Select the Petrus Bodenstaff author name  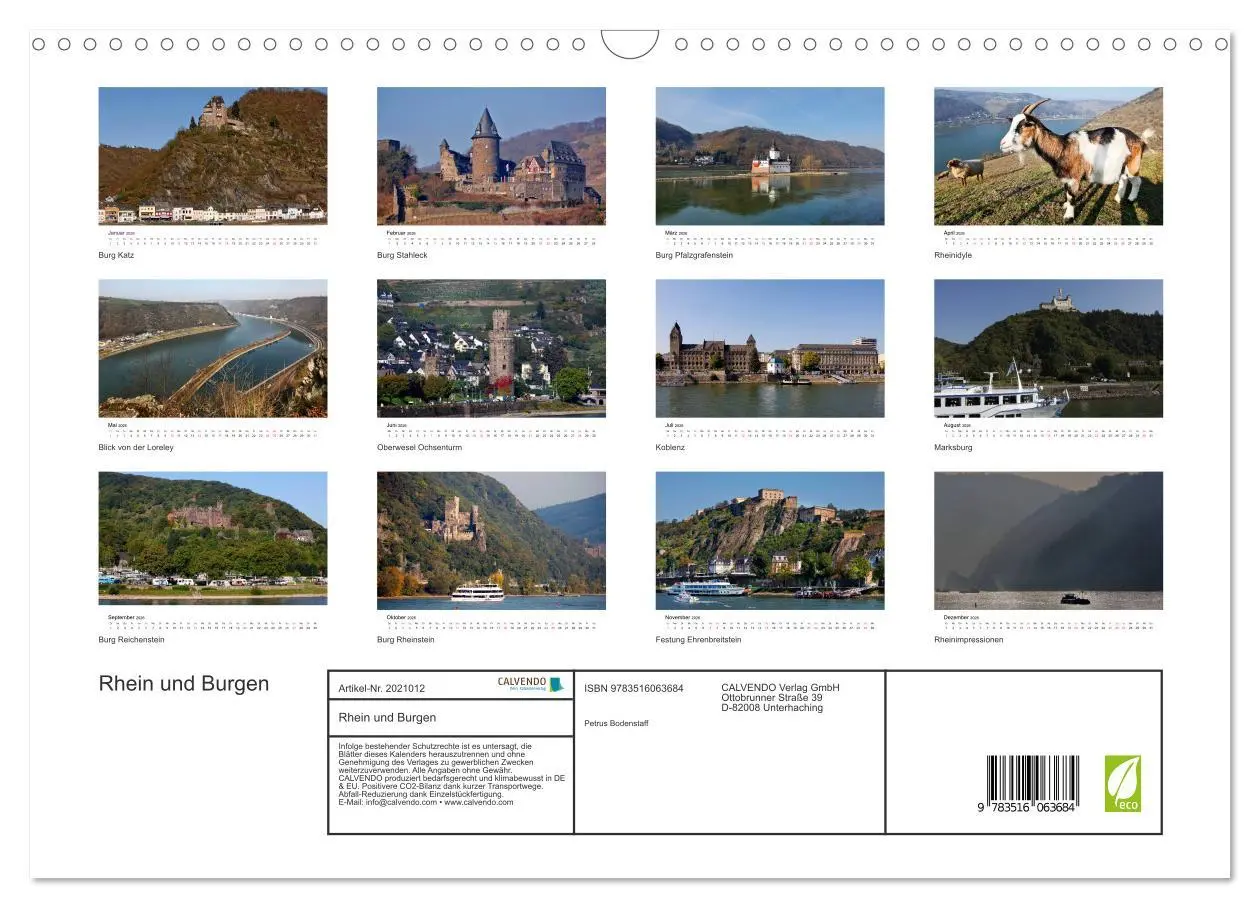615,723
